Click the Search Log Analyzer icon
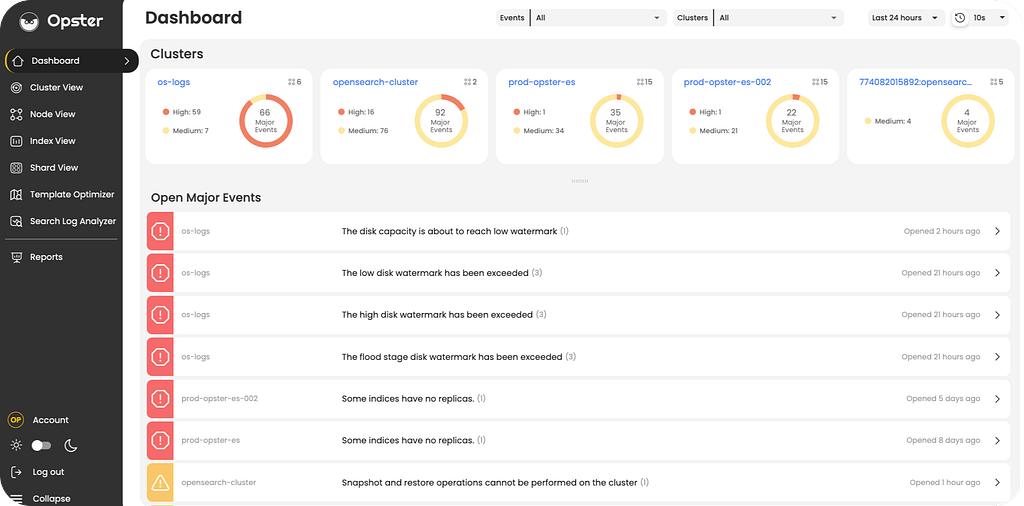Image resolution: width=1024 pixels, height=506 pixels. pyautogui.click(x=16, y=221)
